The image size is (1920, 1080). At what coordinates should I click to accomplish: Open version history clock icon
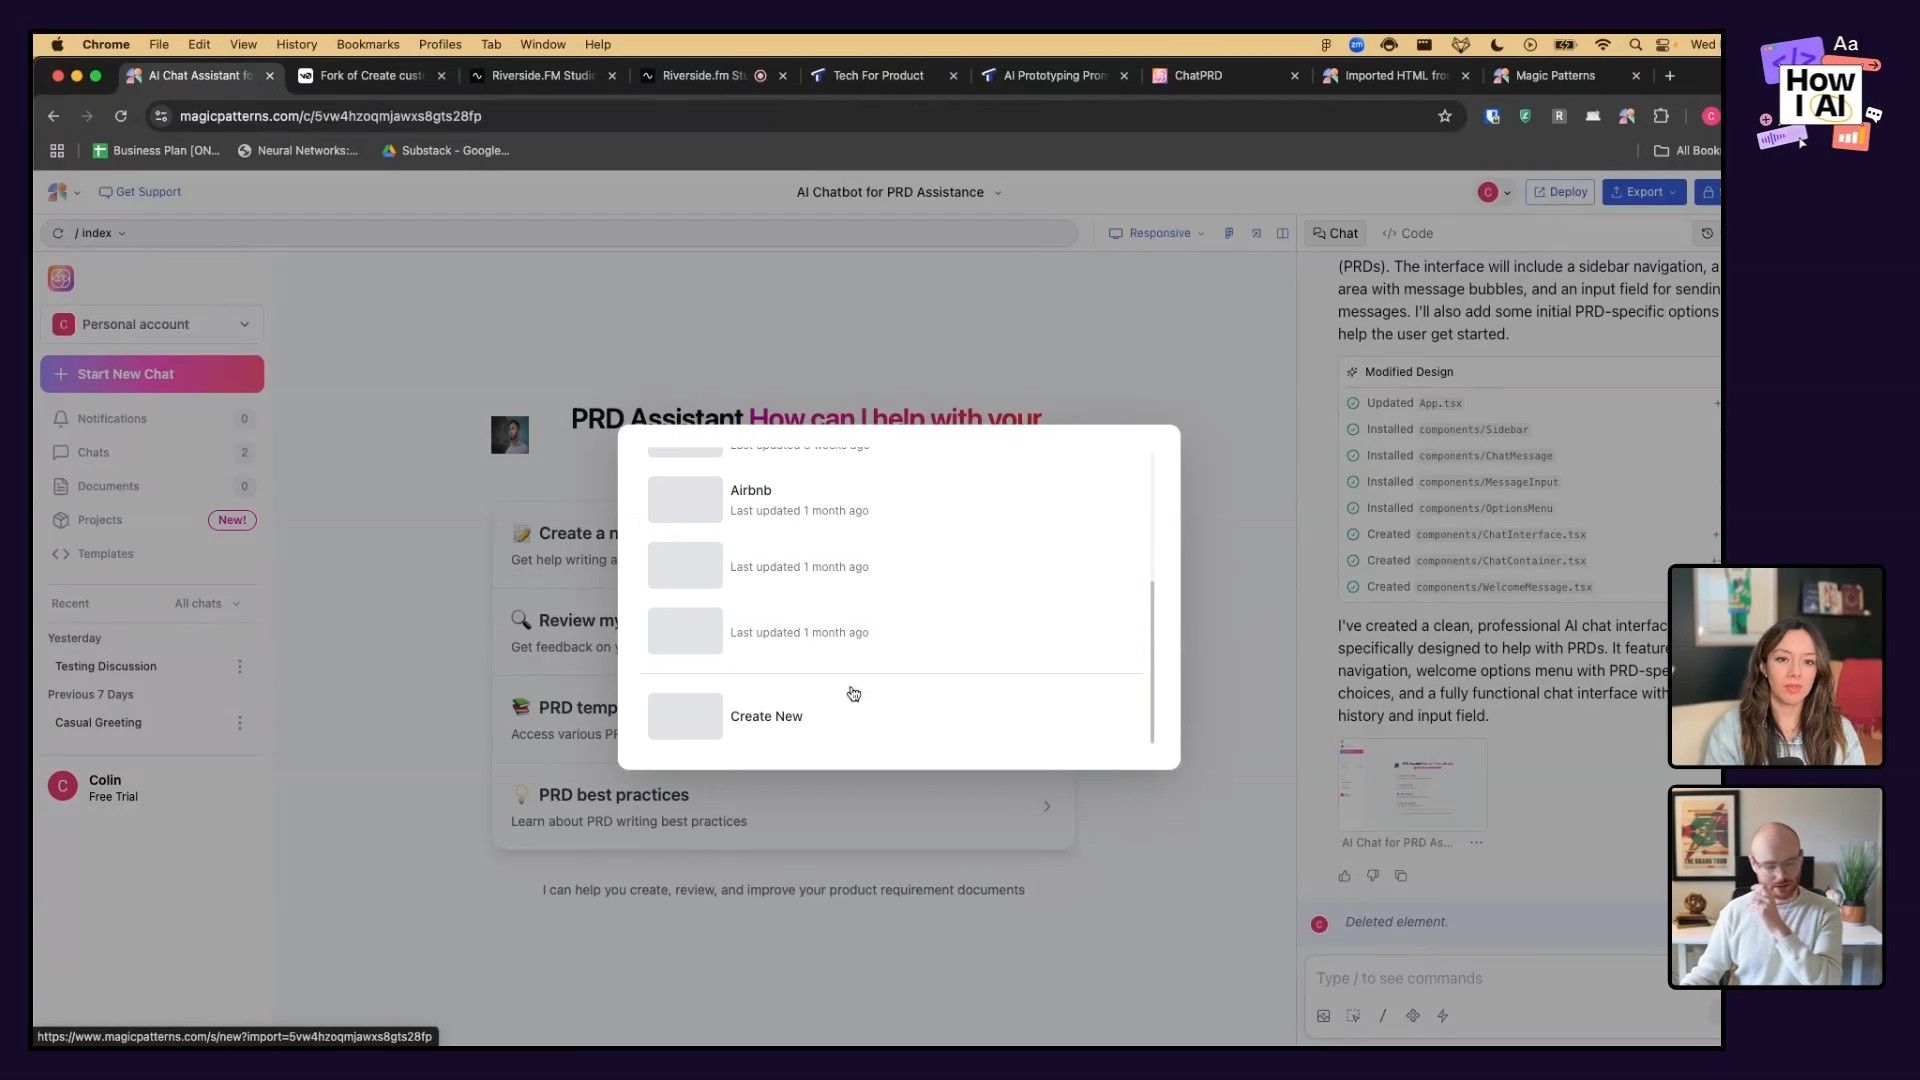pyautogui.click(x=1707, y=233)
